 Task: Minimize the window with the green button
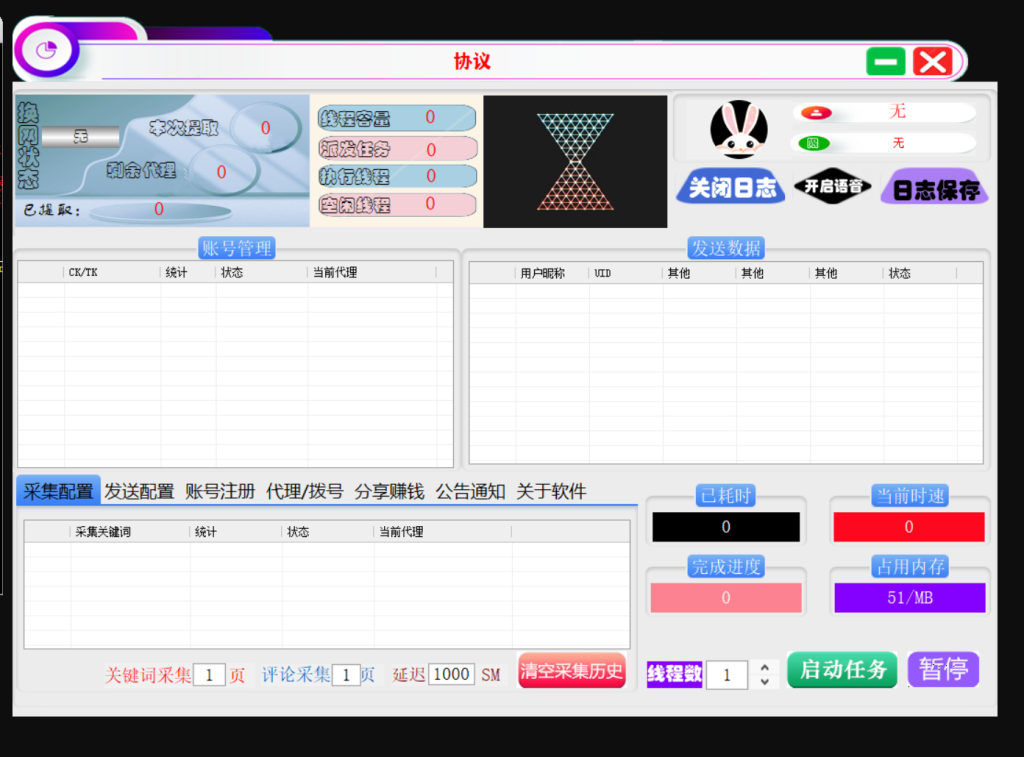[x=885, y=62]
